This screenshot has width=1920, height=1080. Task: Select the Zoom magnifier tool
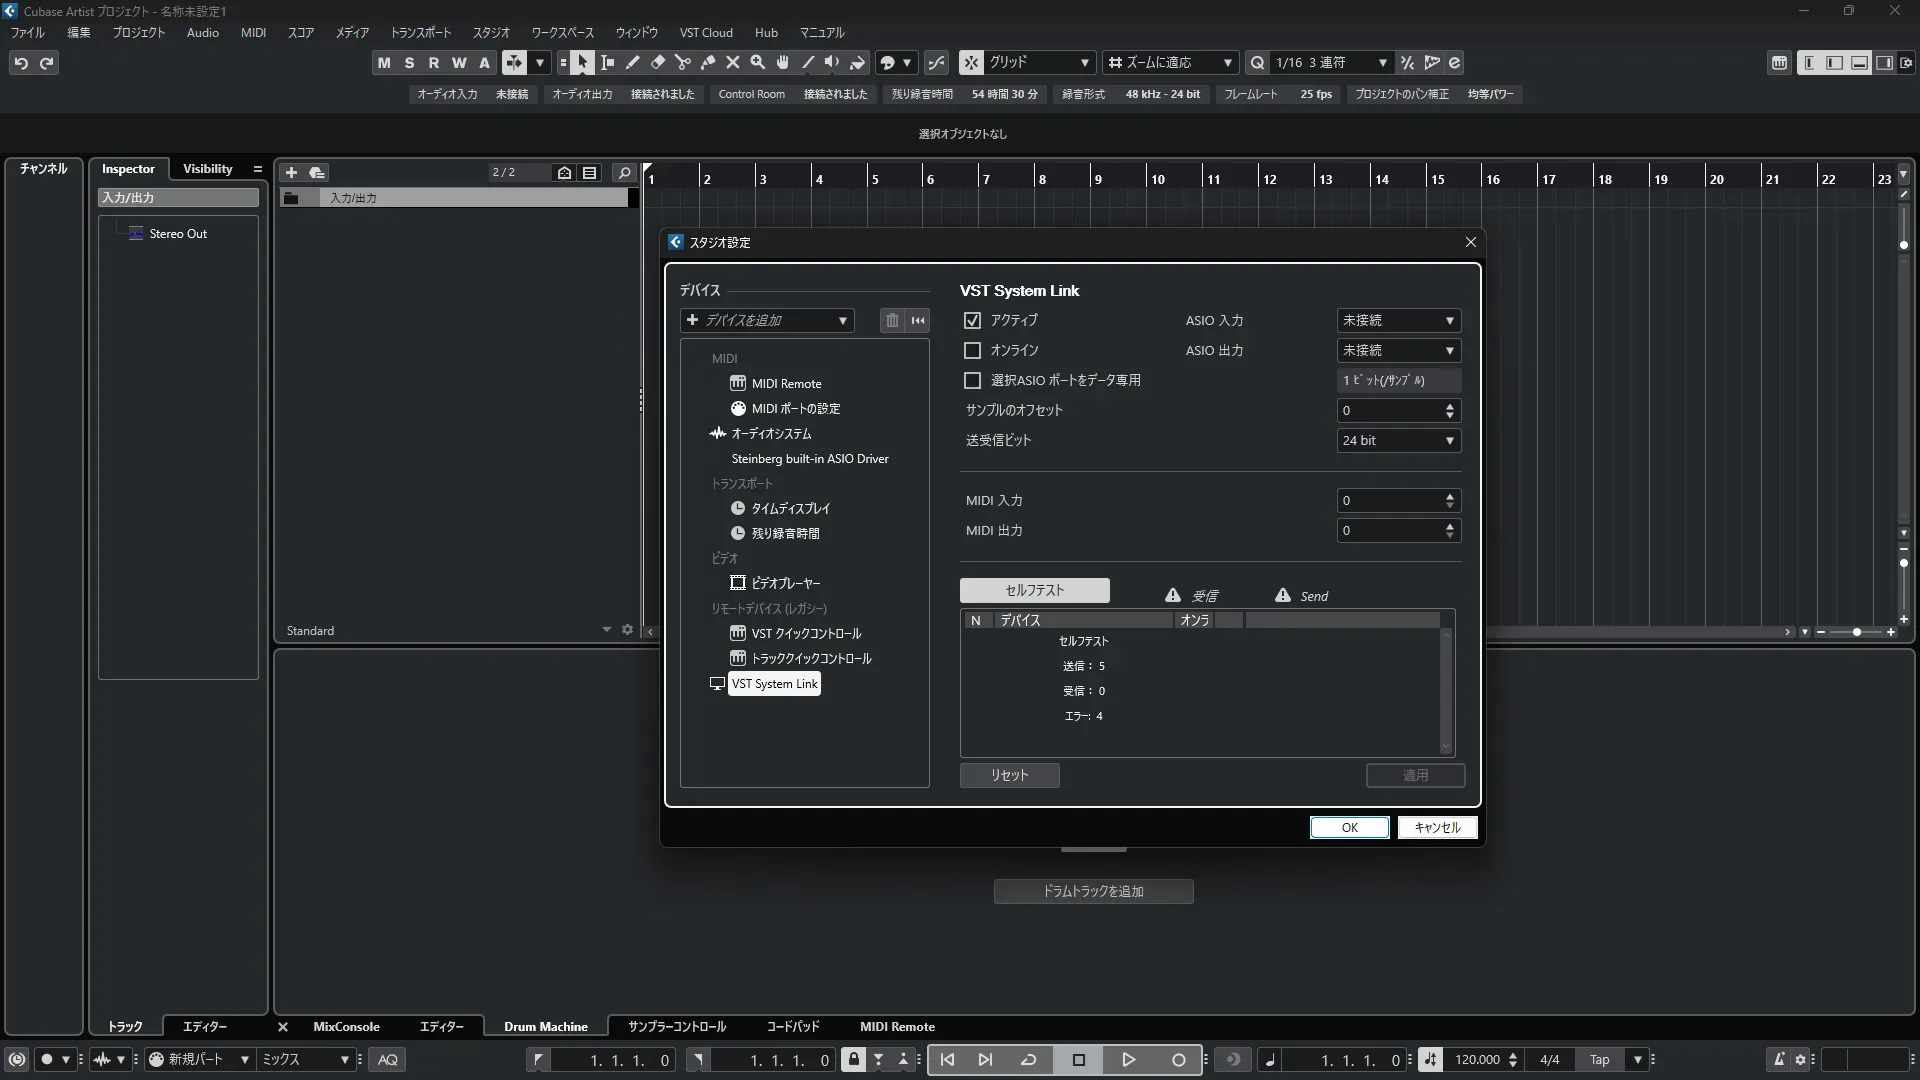(758, 63)
